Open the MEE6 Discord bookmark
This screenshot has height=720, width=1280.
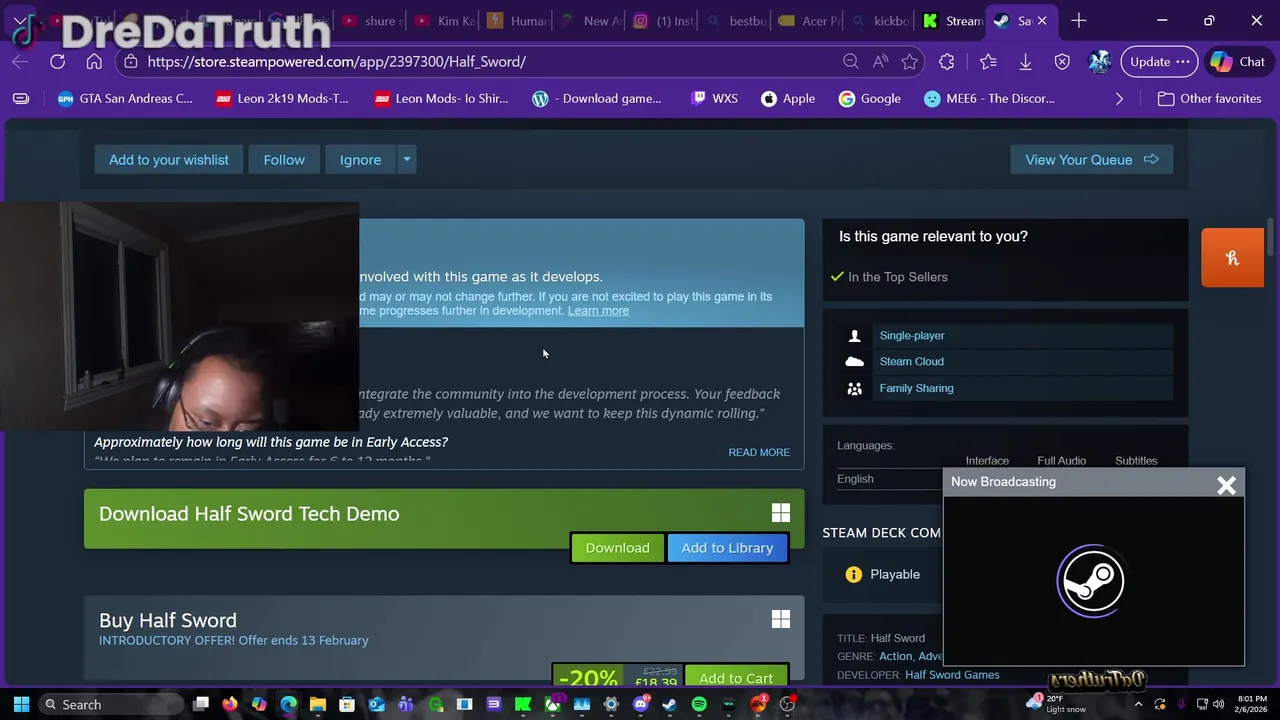point(989,98)
